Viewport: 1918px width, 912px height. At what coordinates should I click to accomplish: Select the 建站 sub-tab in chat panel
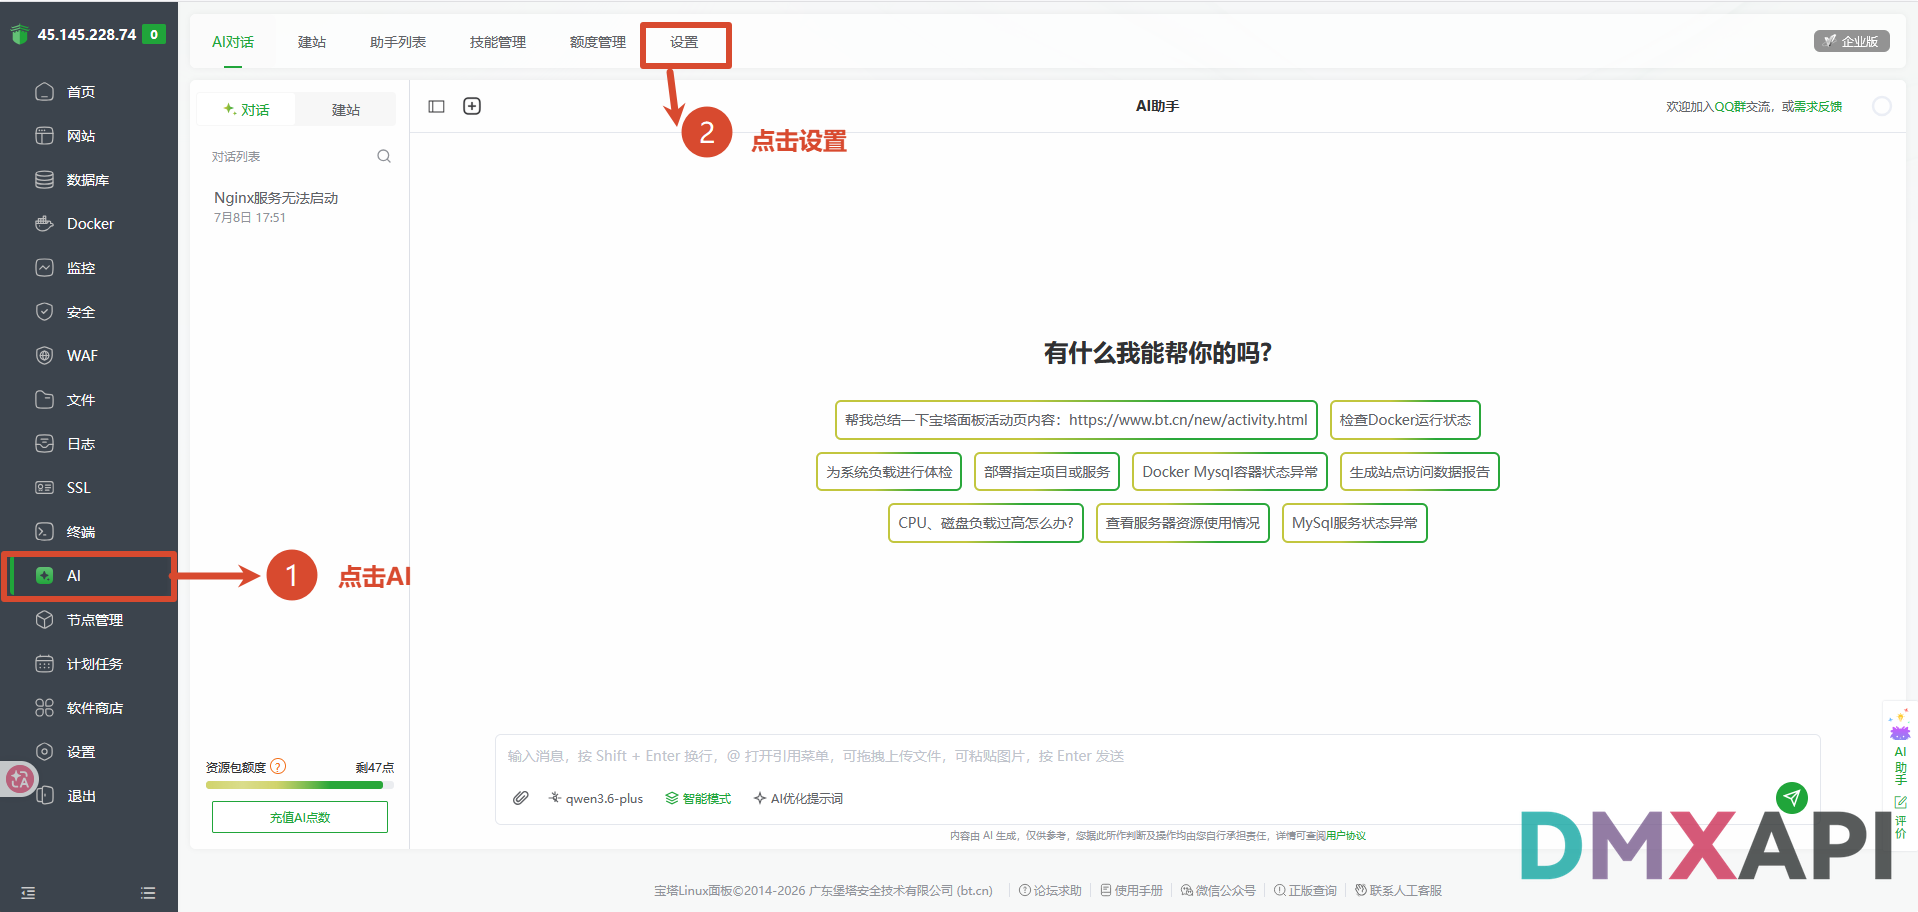346,109
